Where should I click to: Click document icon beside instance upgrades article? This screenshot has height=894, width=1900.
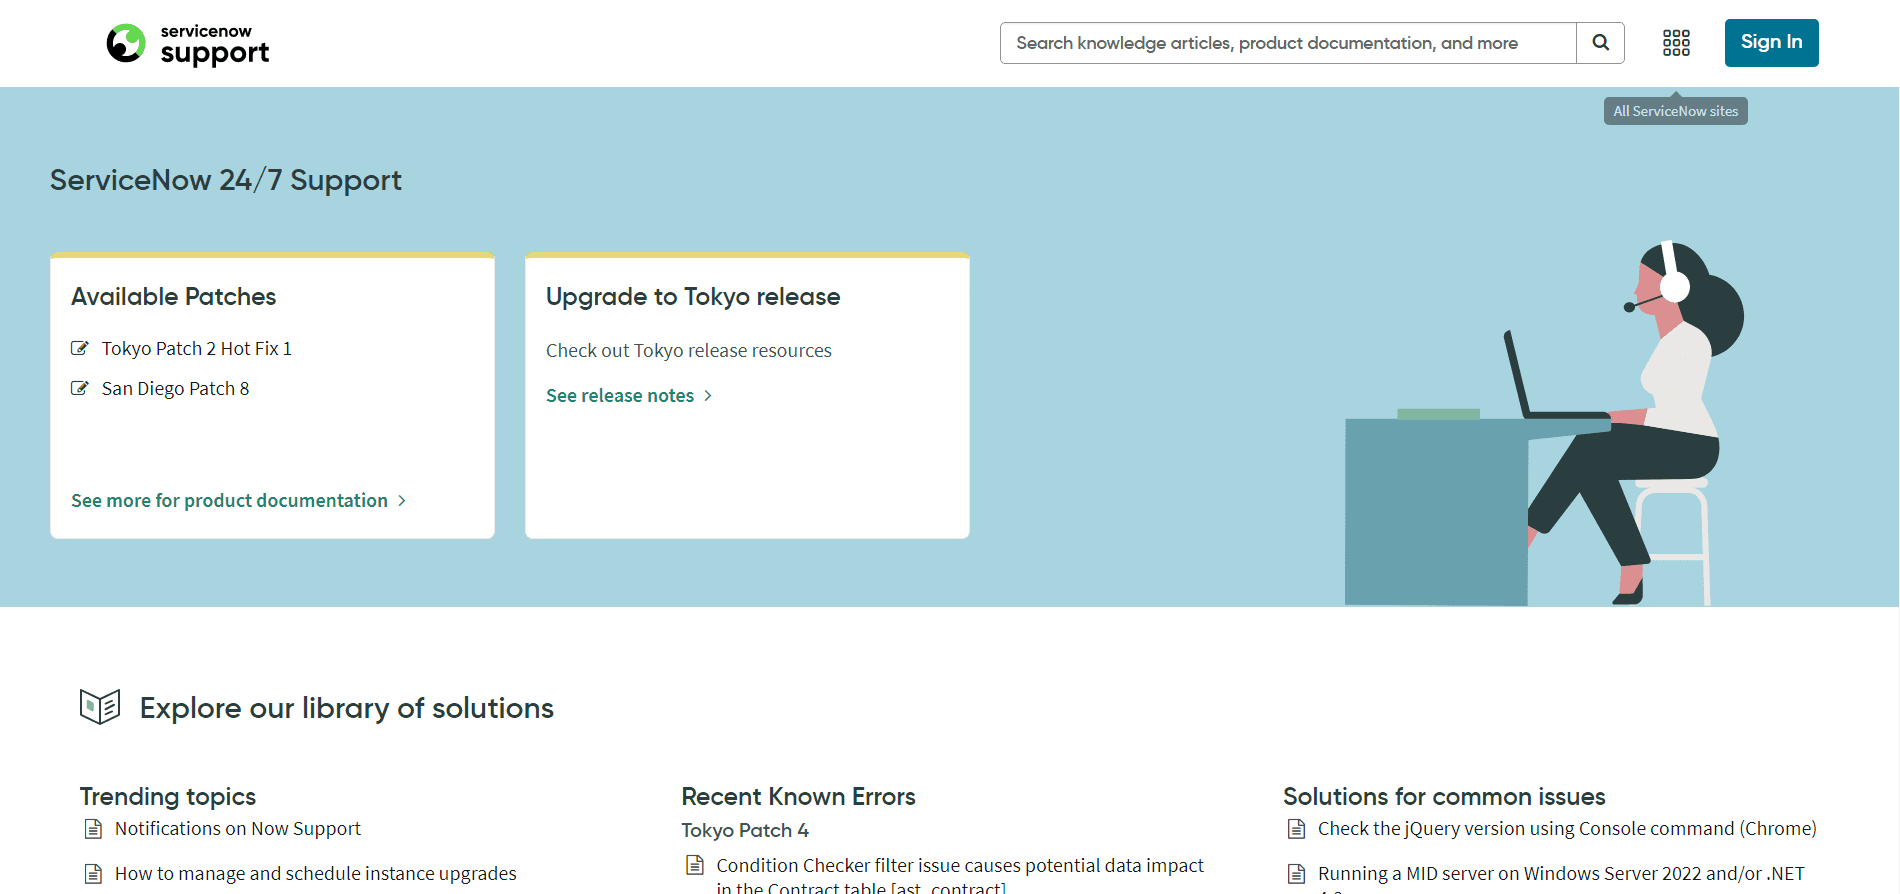point(93,874)
